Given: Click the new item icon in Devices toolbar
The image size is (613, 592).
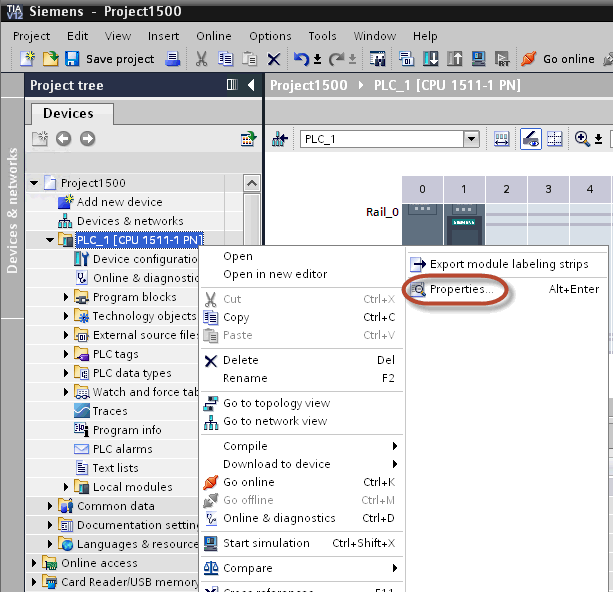Looking at the screenshot, I should point(40,138).
